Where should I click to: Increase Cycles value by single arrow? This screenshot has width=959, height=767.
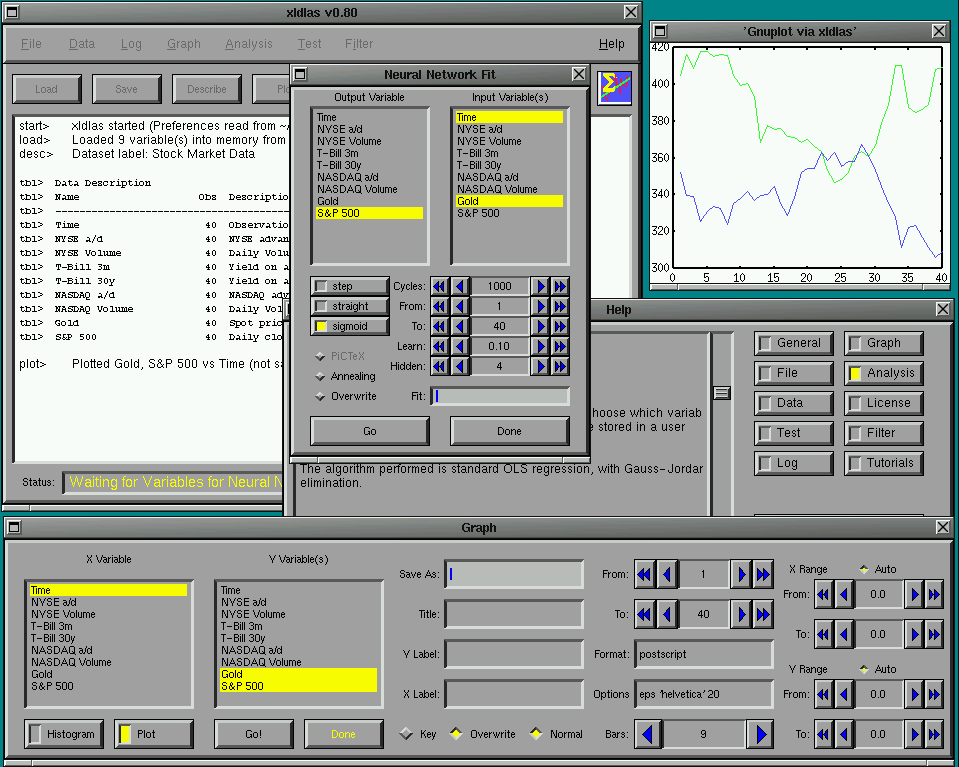pyautogui.click(x=540, y=286)
